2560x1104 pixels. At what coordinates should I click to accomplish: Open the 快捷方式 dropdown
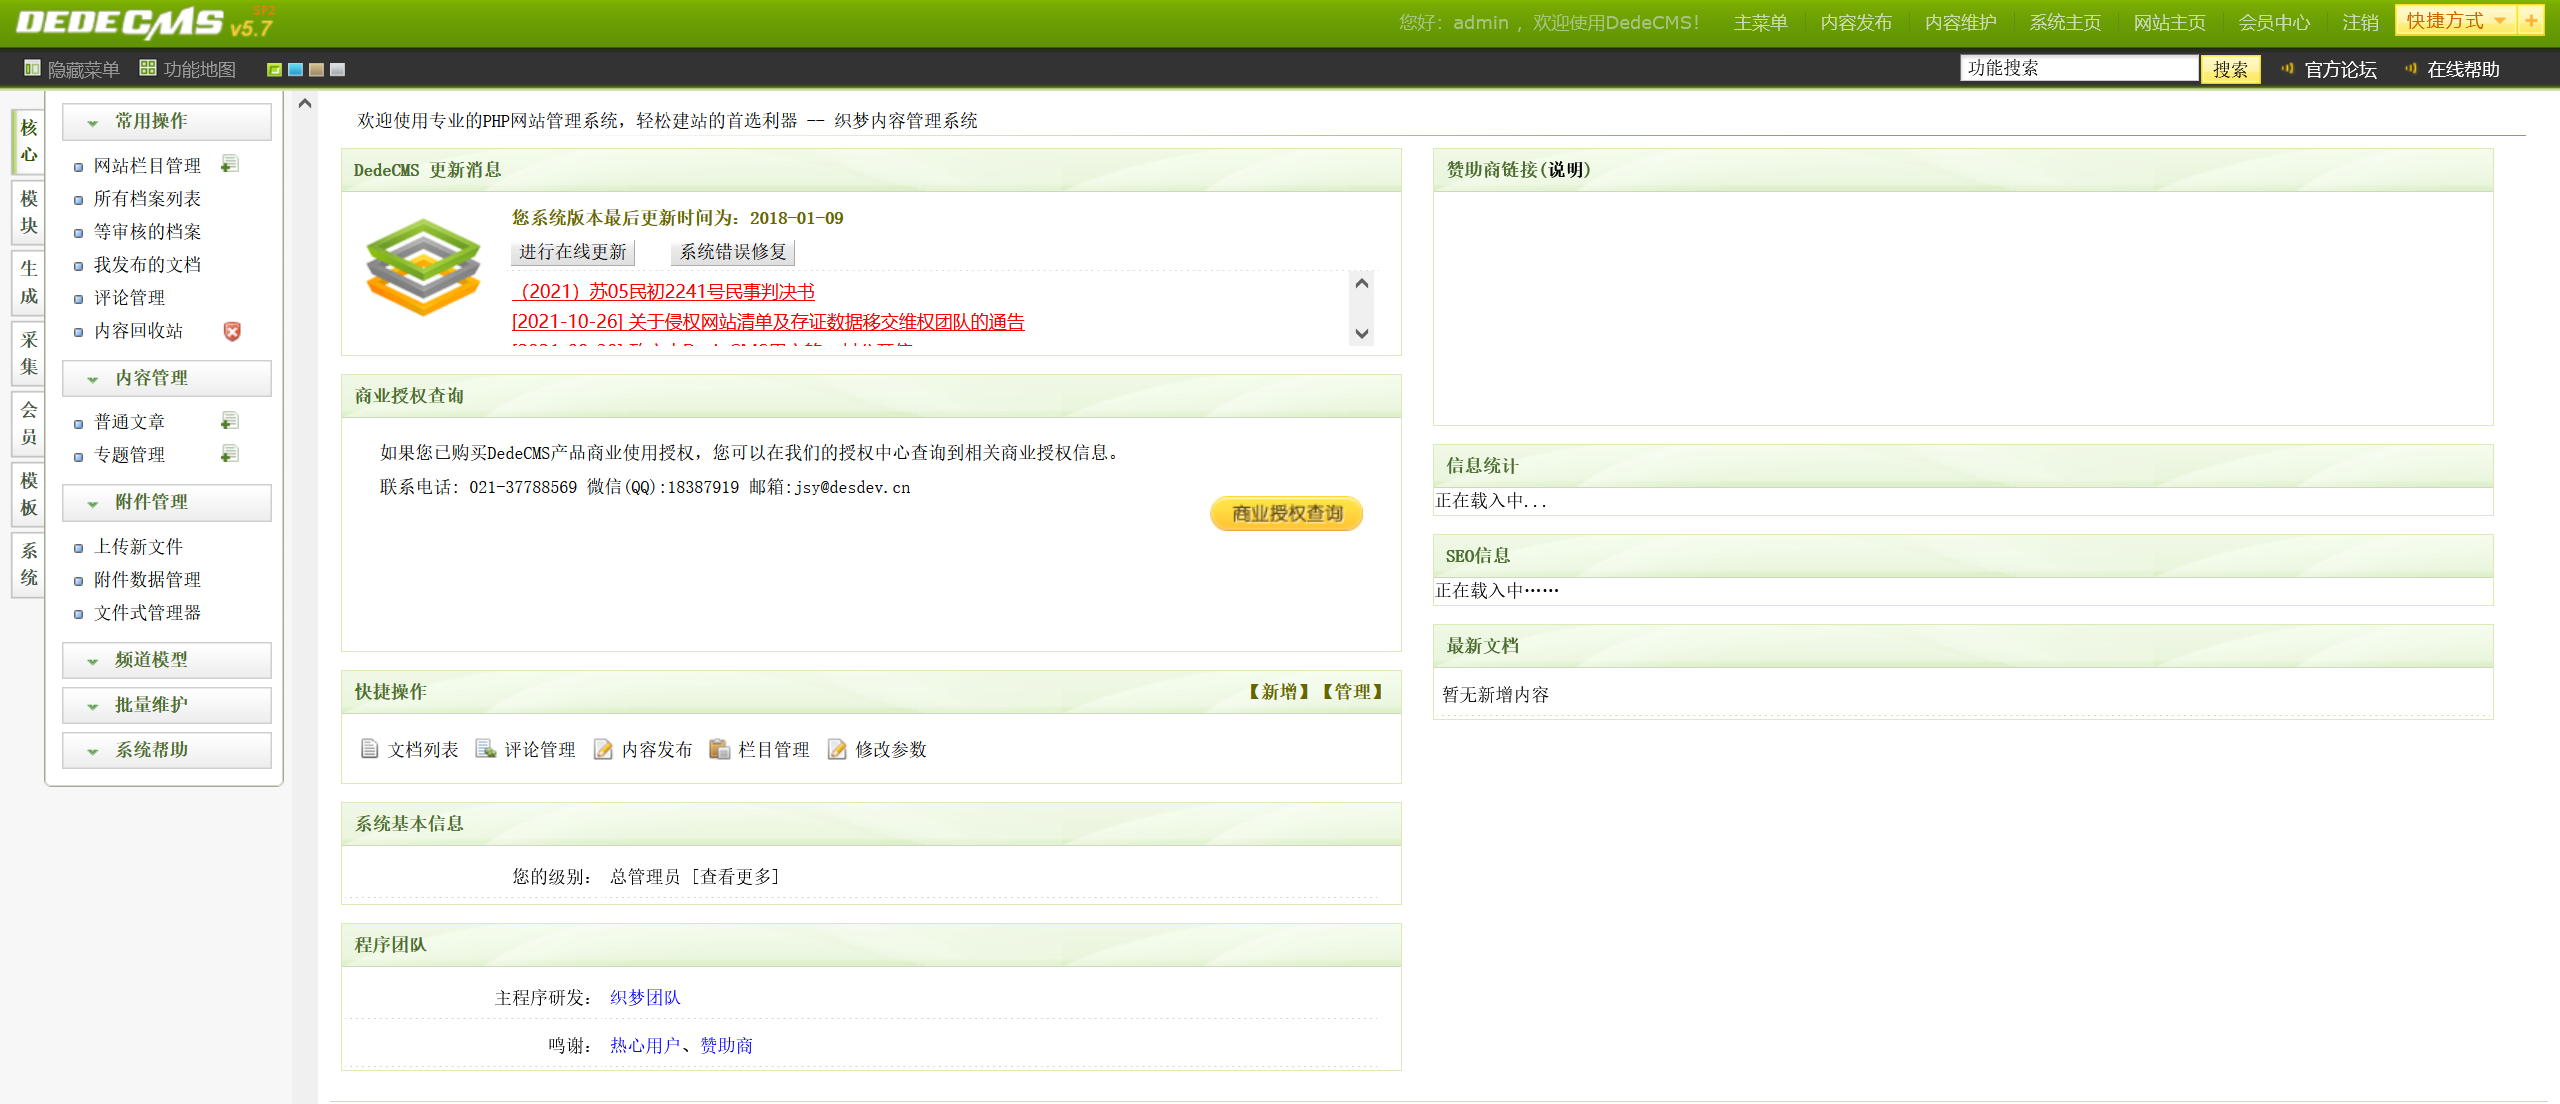coord(2452,21)
